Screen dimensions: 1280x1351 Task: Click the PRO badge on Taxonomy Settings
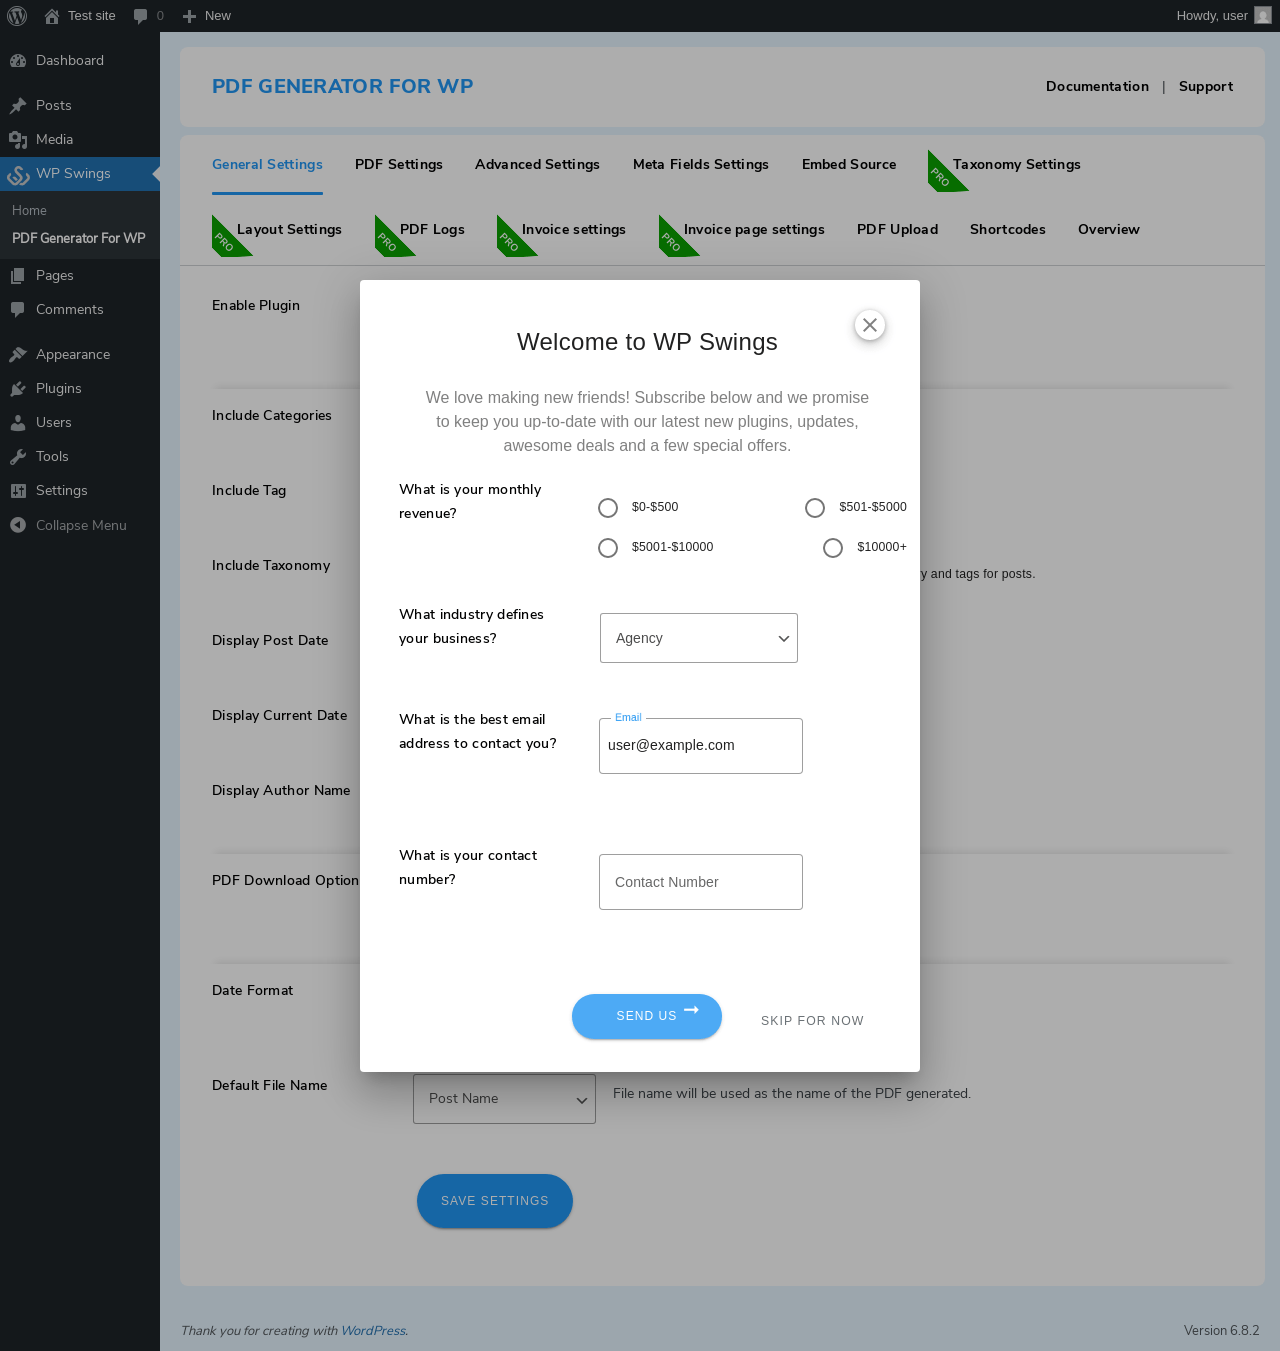click(941, 176)
